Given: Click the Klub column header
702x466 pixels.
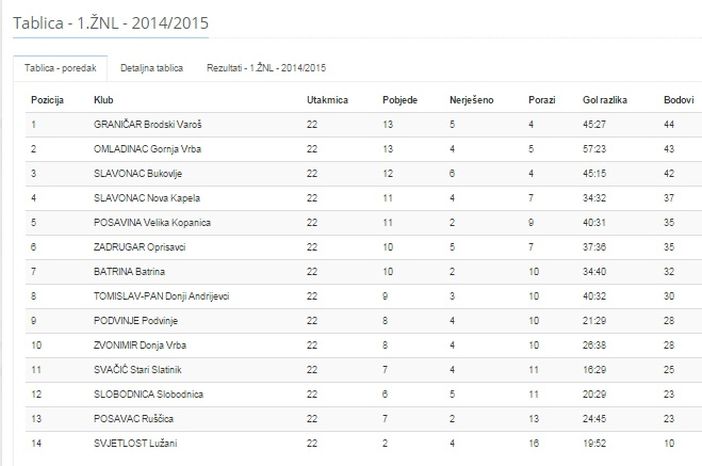Looking at the screenshot, I should [103, 100].
